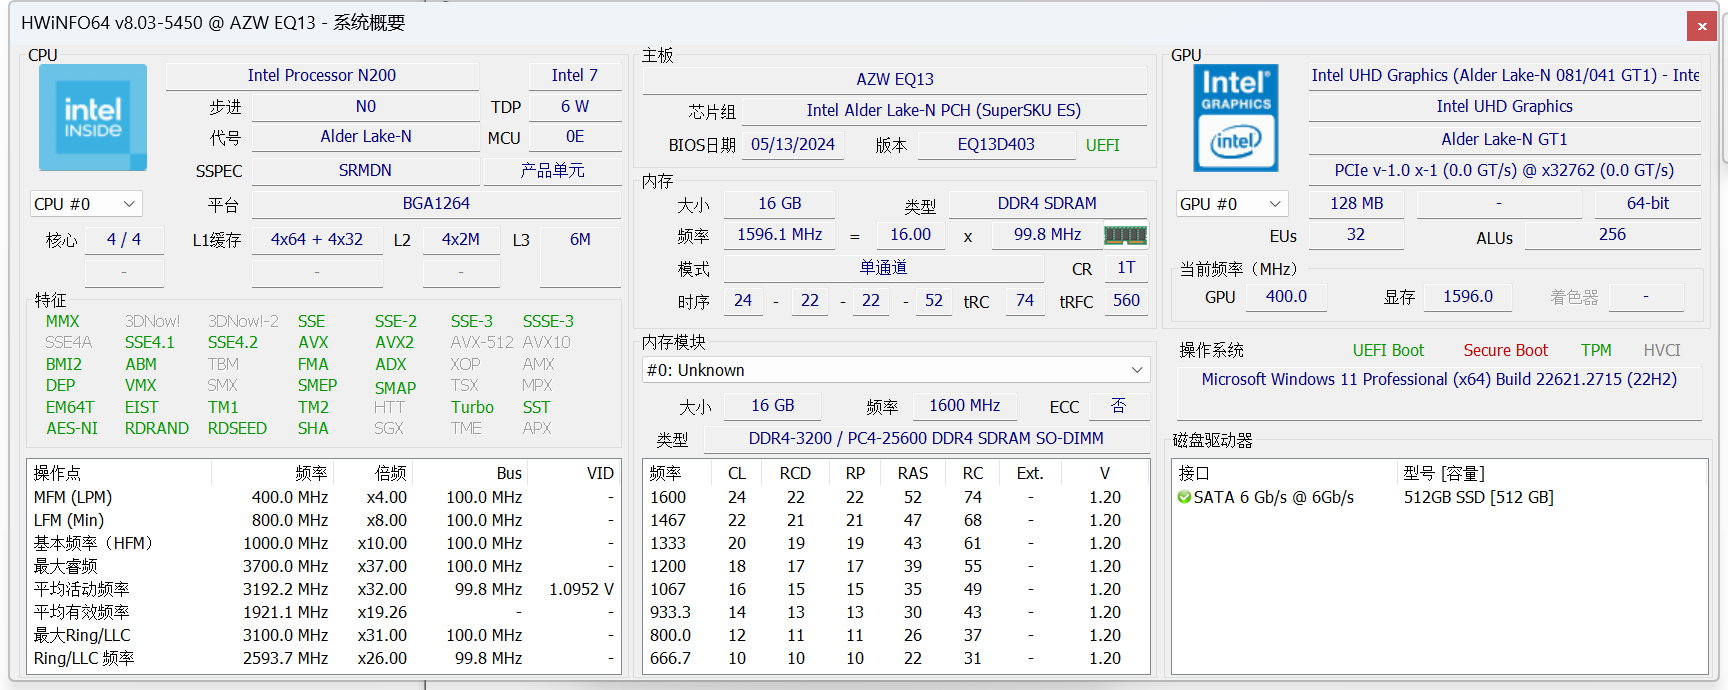Expand the "#0: Unknown" memory module dropdown
The image size is (1728, 690).
[x=895, y=370]
